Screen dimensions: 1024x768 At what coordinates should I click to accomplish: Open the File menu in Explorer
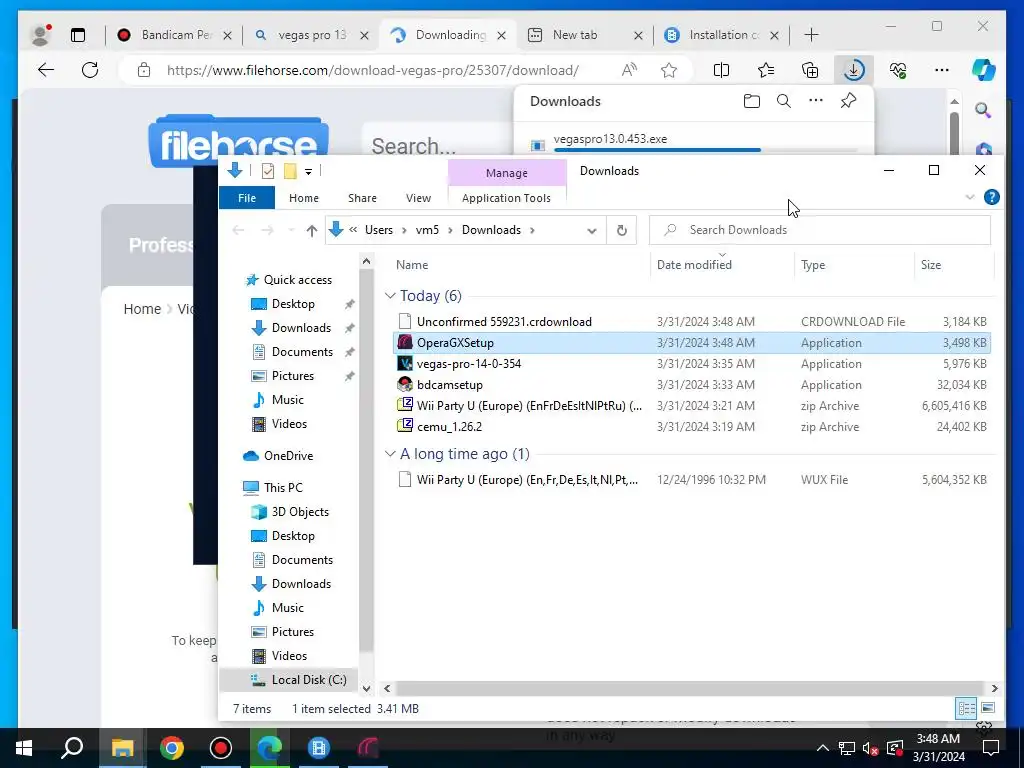coord(247,198)
